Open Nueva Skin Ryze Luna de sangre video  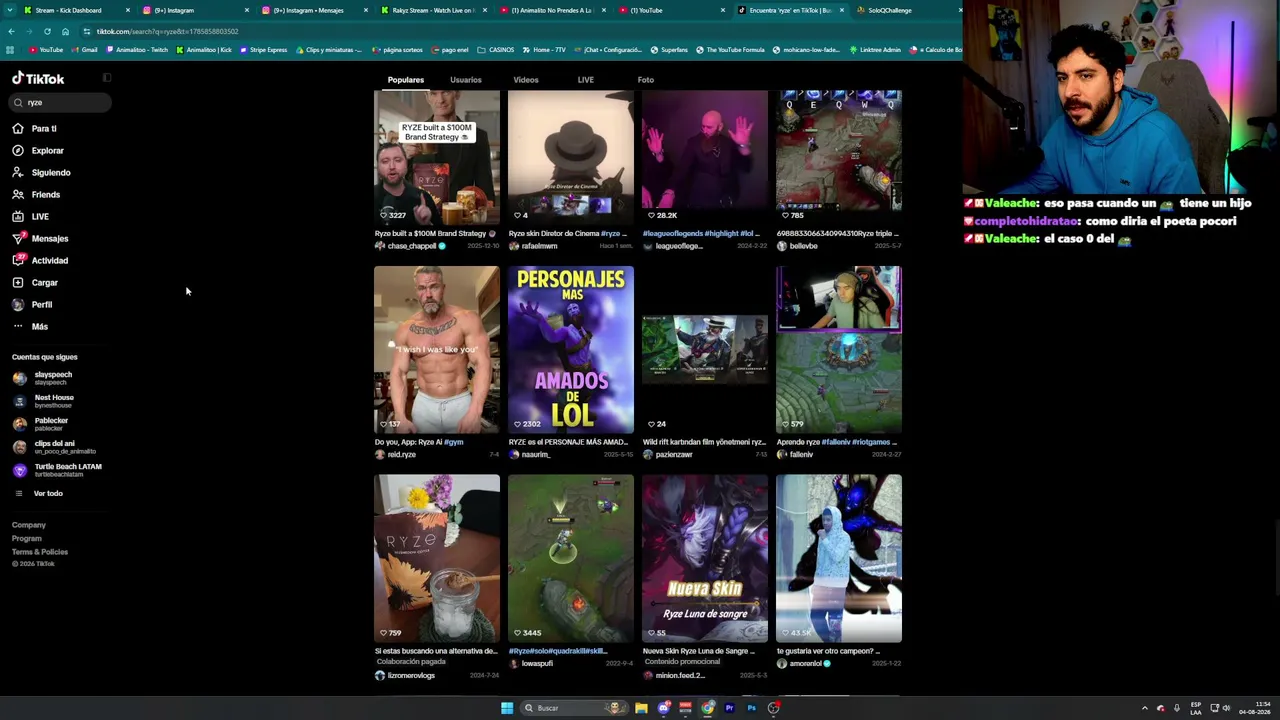[x=705, y=558]
